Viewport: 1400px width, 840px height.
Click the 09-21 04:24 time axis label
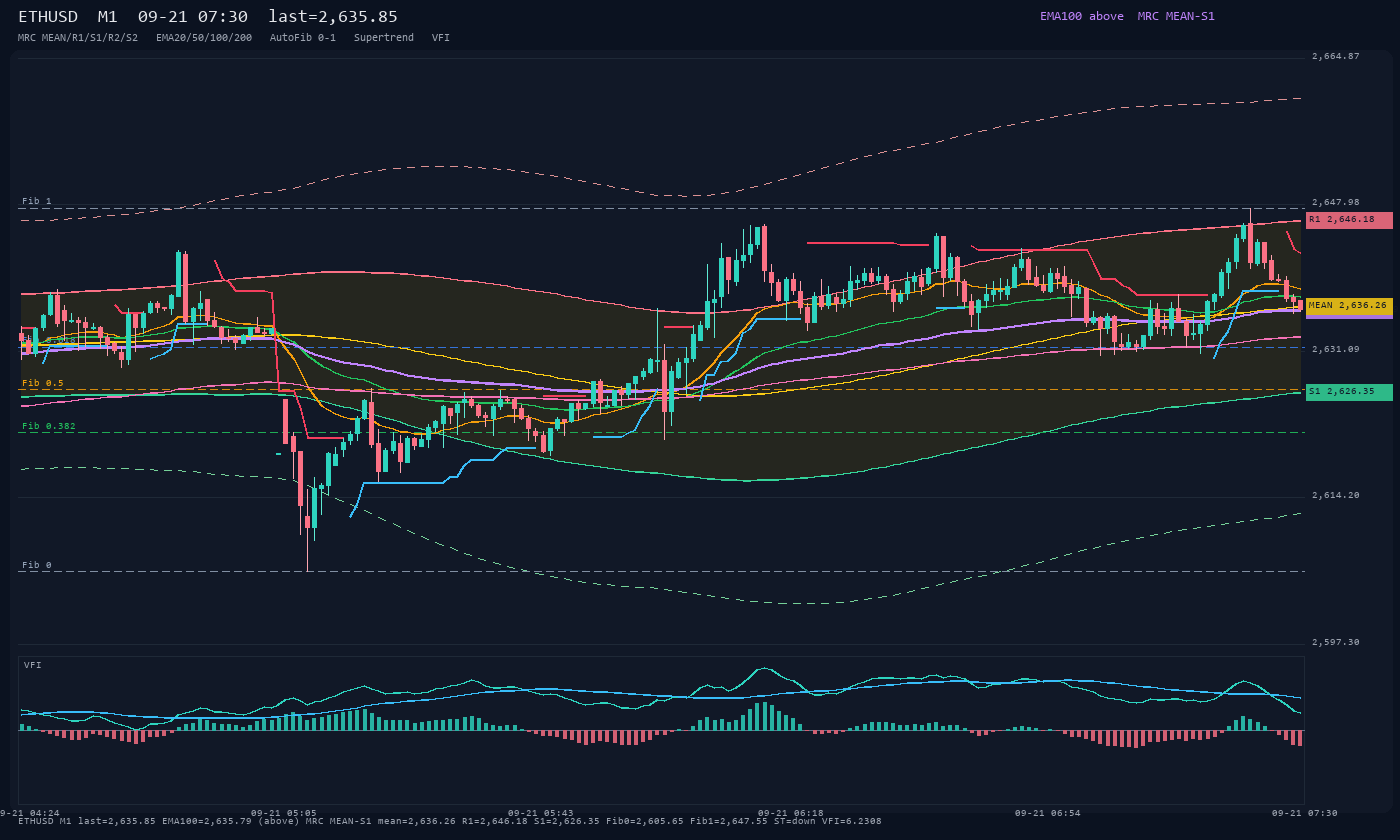(x=30, y=813)
